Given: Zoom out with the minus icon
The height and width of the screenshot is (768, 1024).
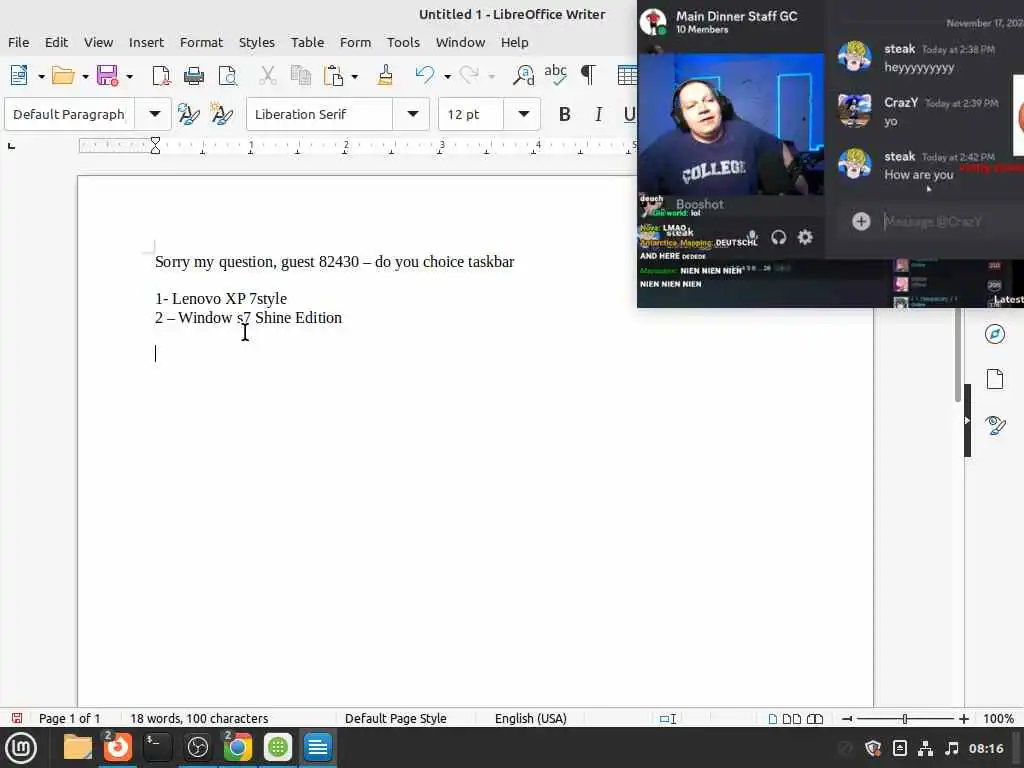Looking at the screenshot, I should [x=847, y=719].
